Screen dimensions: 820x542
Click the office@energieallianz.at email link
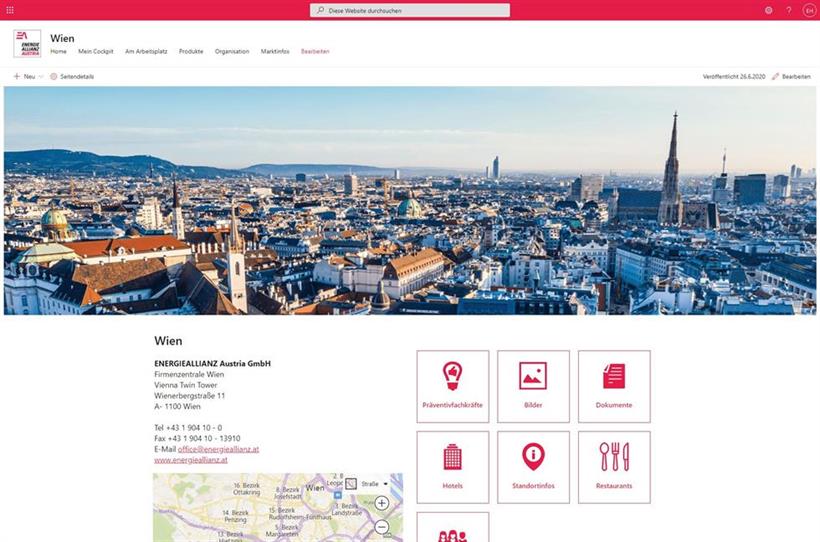click(218, 449)
